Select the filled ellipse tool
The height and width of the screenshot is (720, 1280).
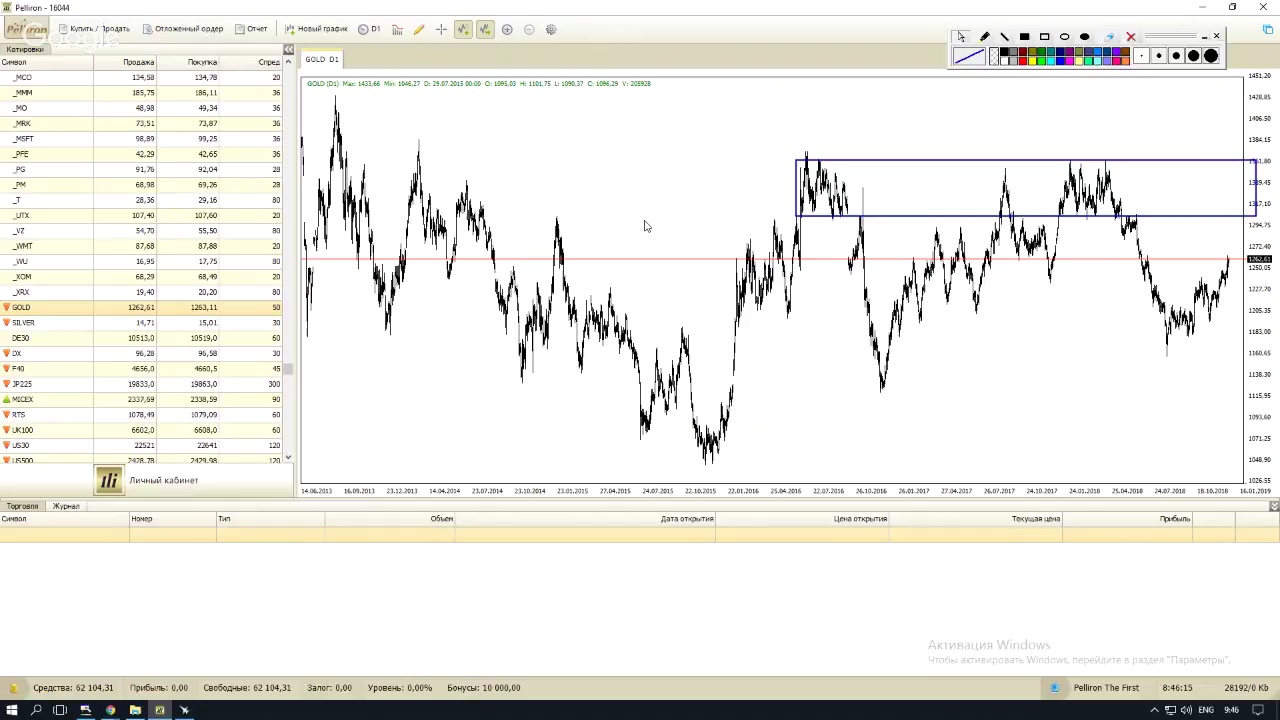[x=1085, y=37]
